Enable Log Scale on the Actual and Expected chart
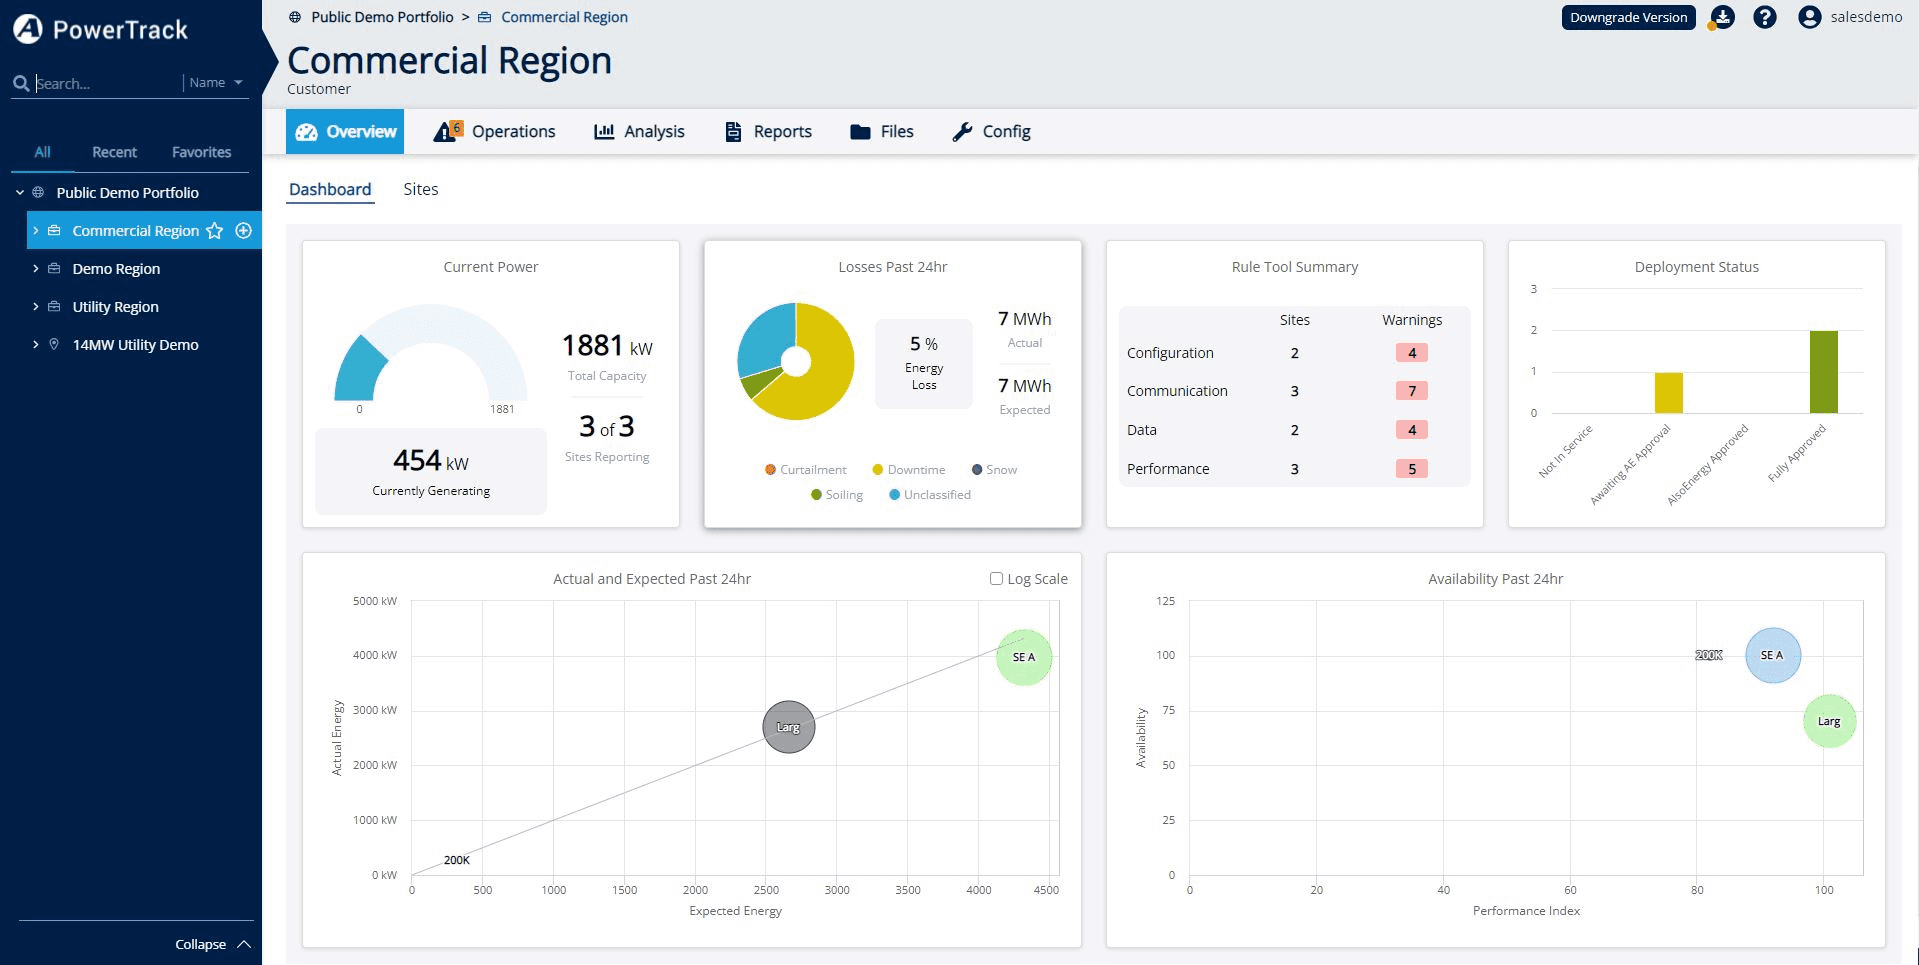The height and width of the screenshot is (965, 1919). [996, 578]
